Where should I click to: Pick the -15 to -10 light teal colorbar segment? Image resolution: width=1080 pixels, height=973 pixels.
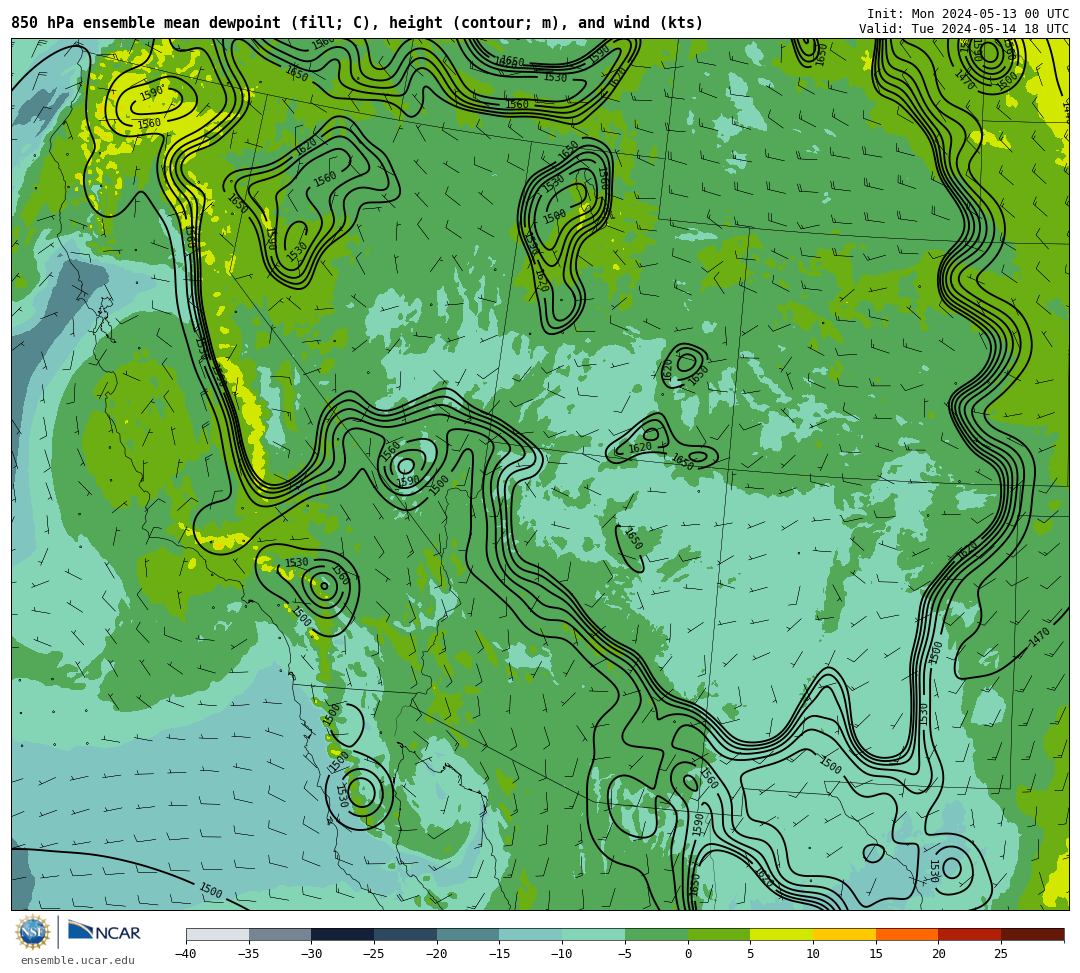(x=531, y=934)
